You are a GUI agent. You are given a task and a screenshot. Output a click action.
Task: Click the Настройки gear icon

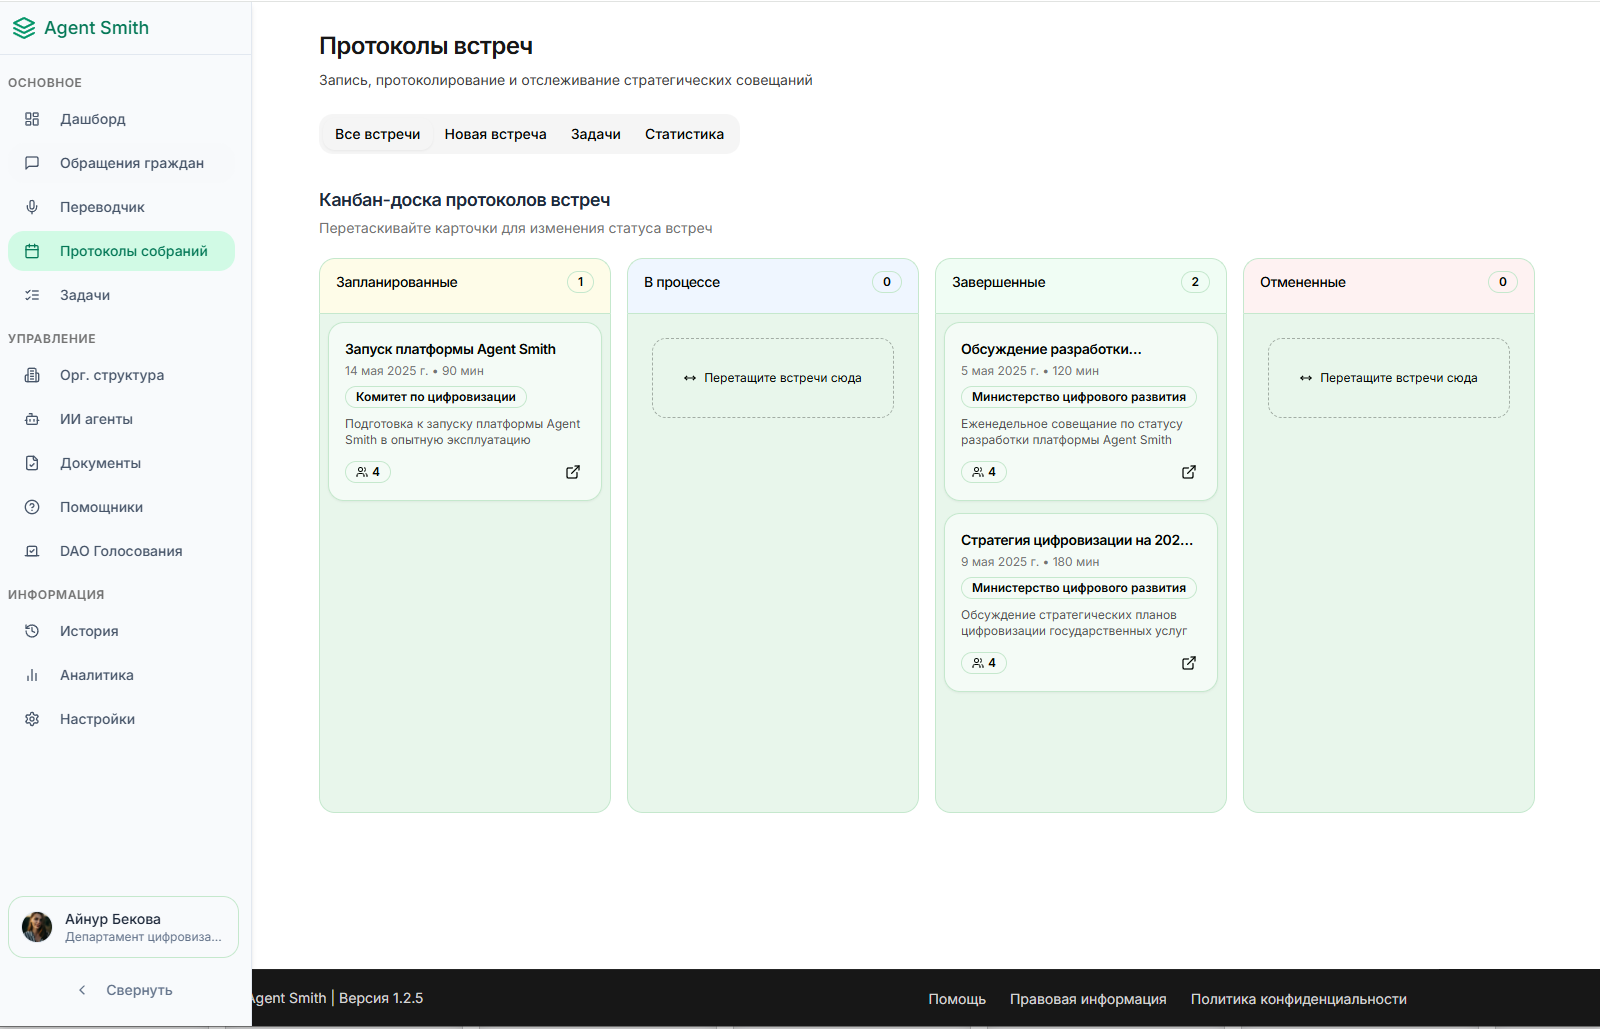coord(32,719)
